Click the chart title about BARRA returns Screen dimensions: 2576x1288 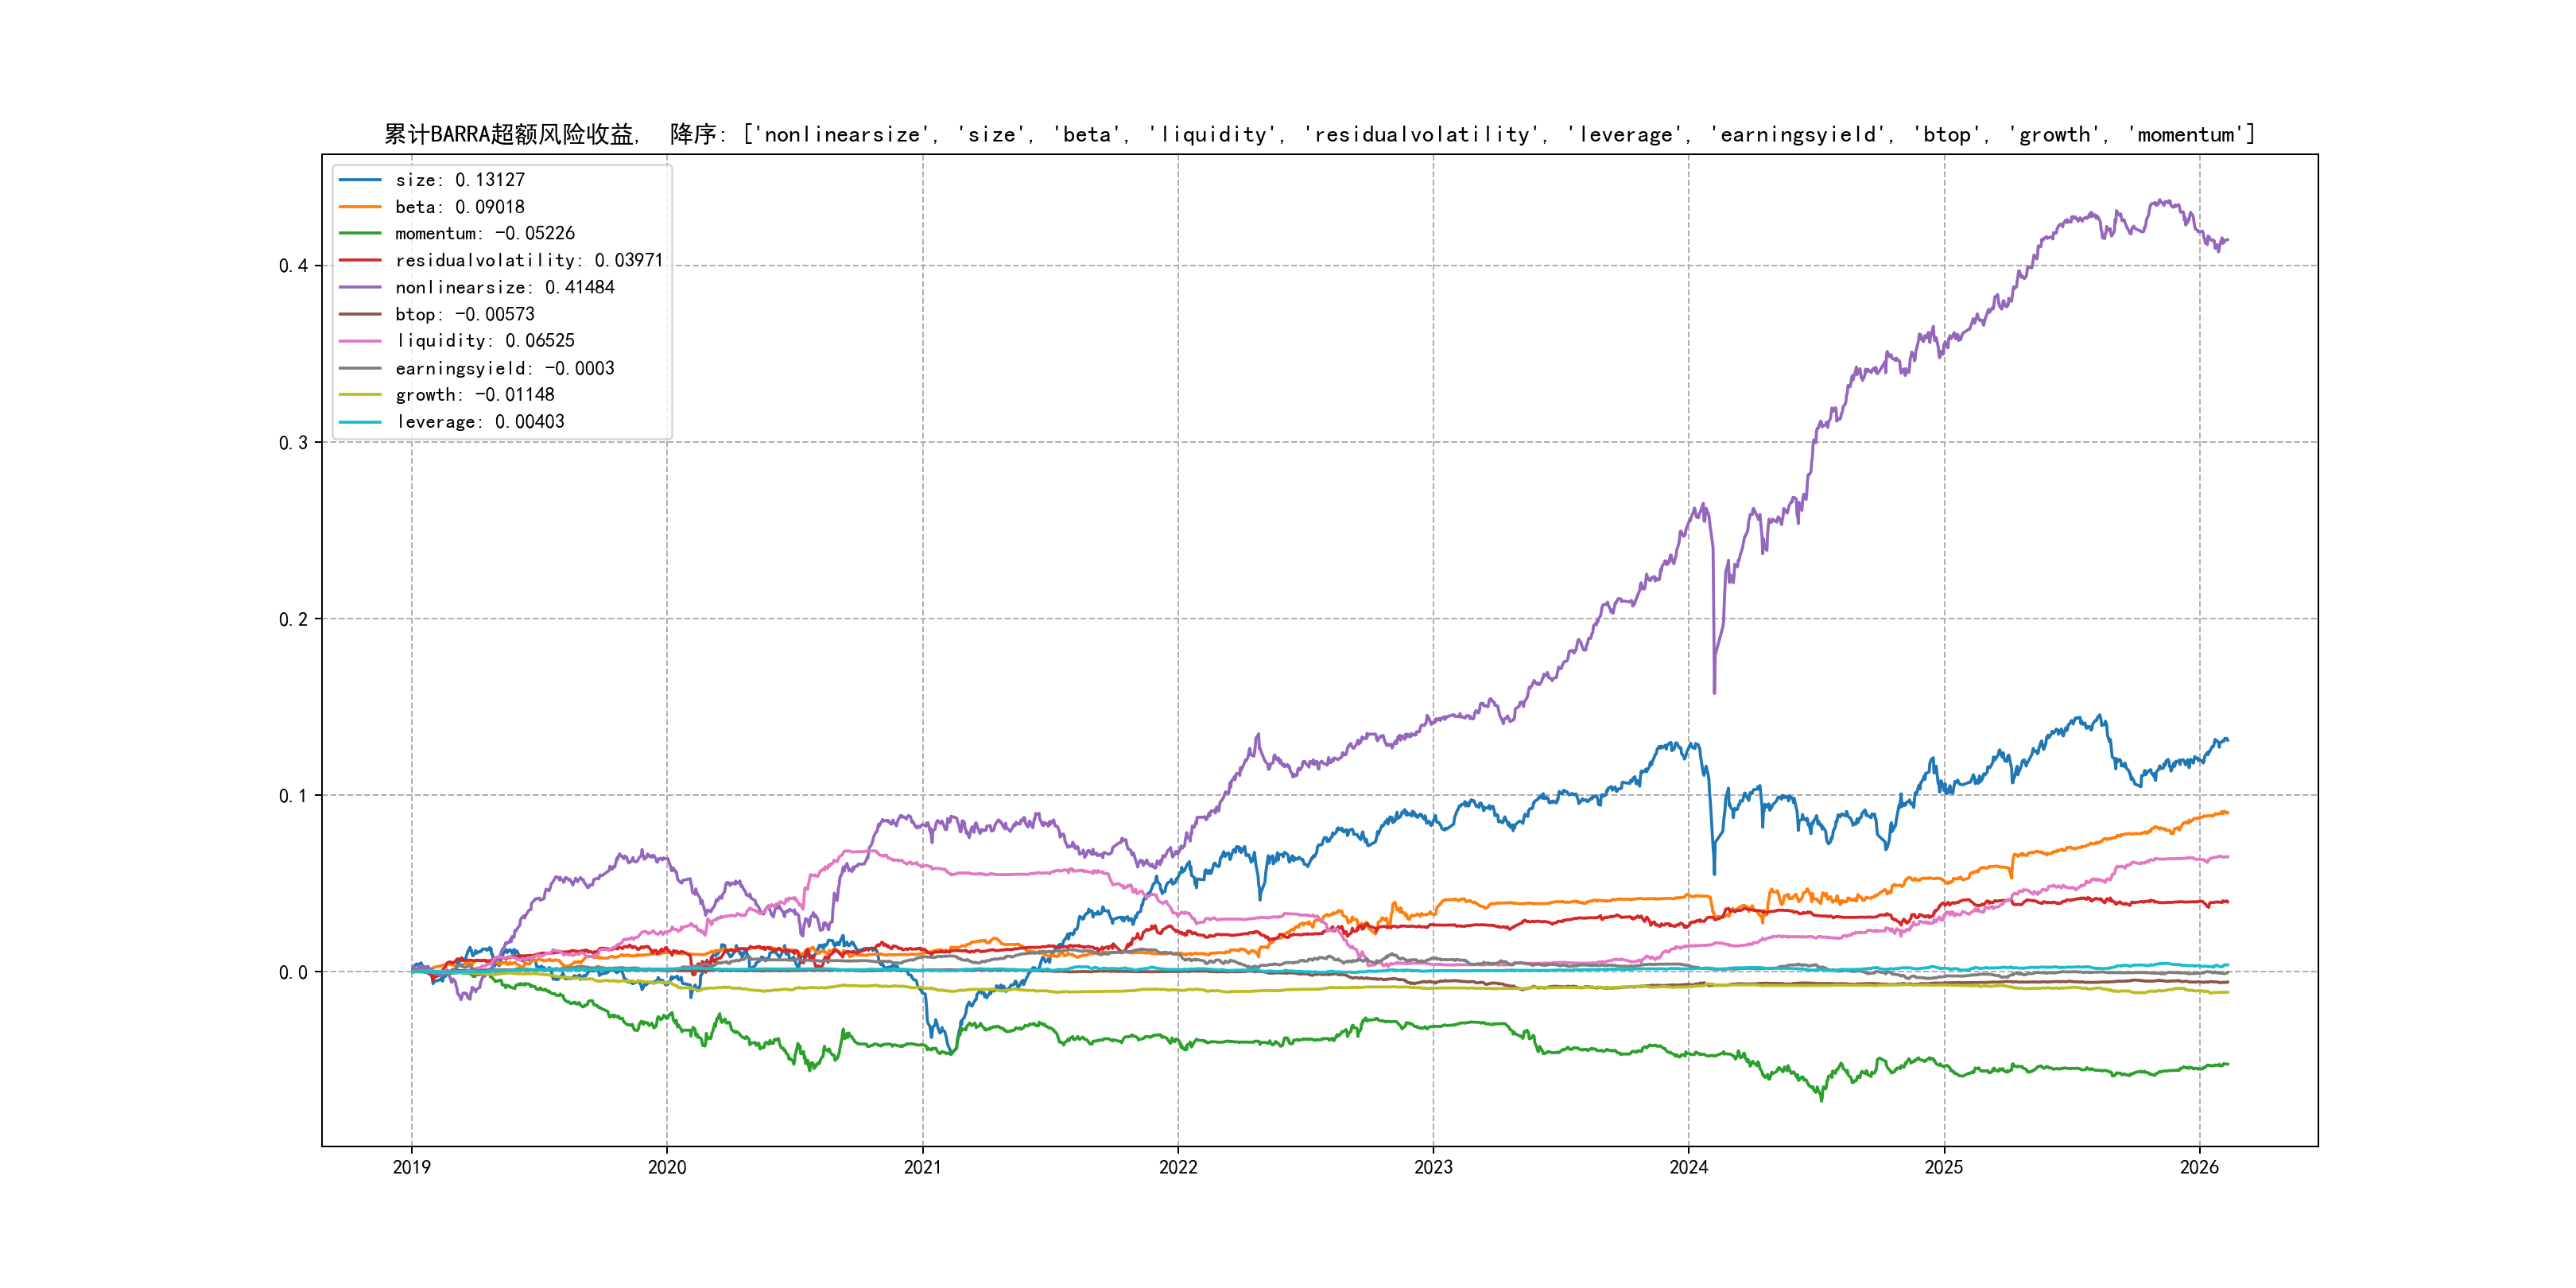(1319, 134)
